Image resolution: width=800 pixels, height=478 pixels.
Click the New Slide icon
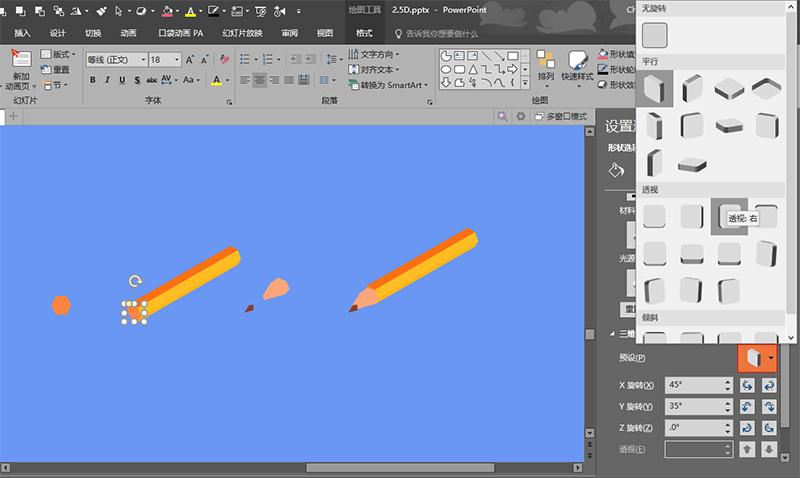click(x=19, y=66)
